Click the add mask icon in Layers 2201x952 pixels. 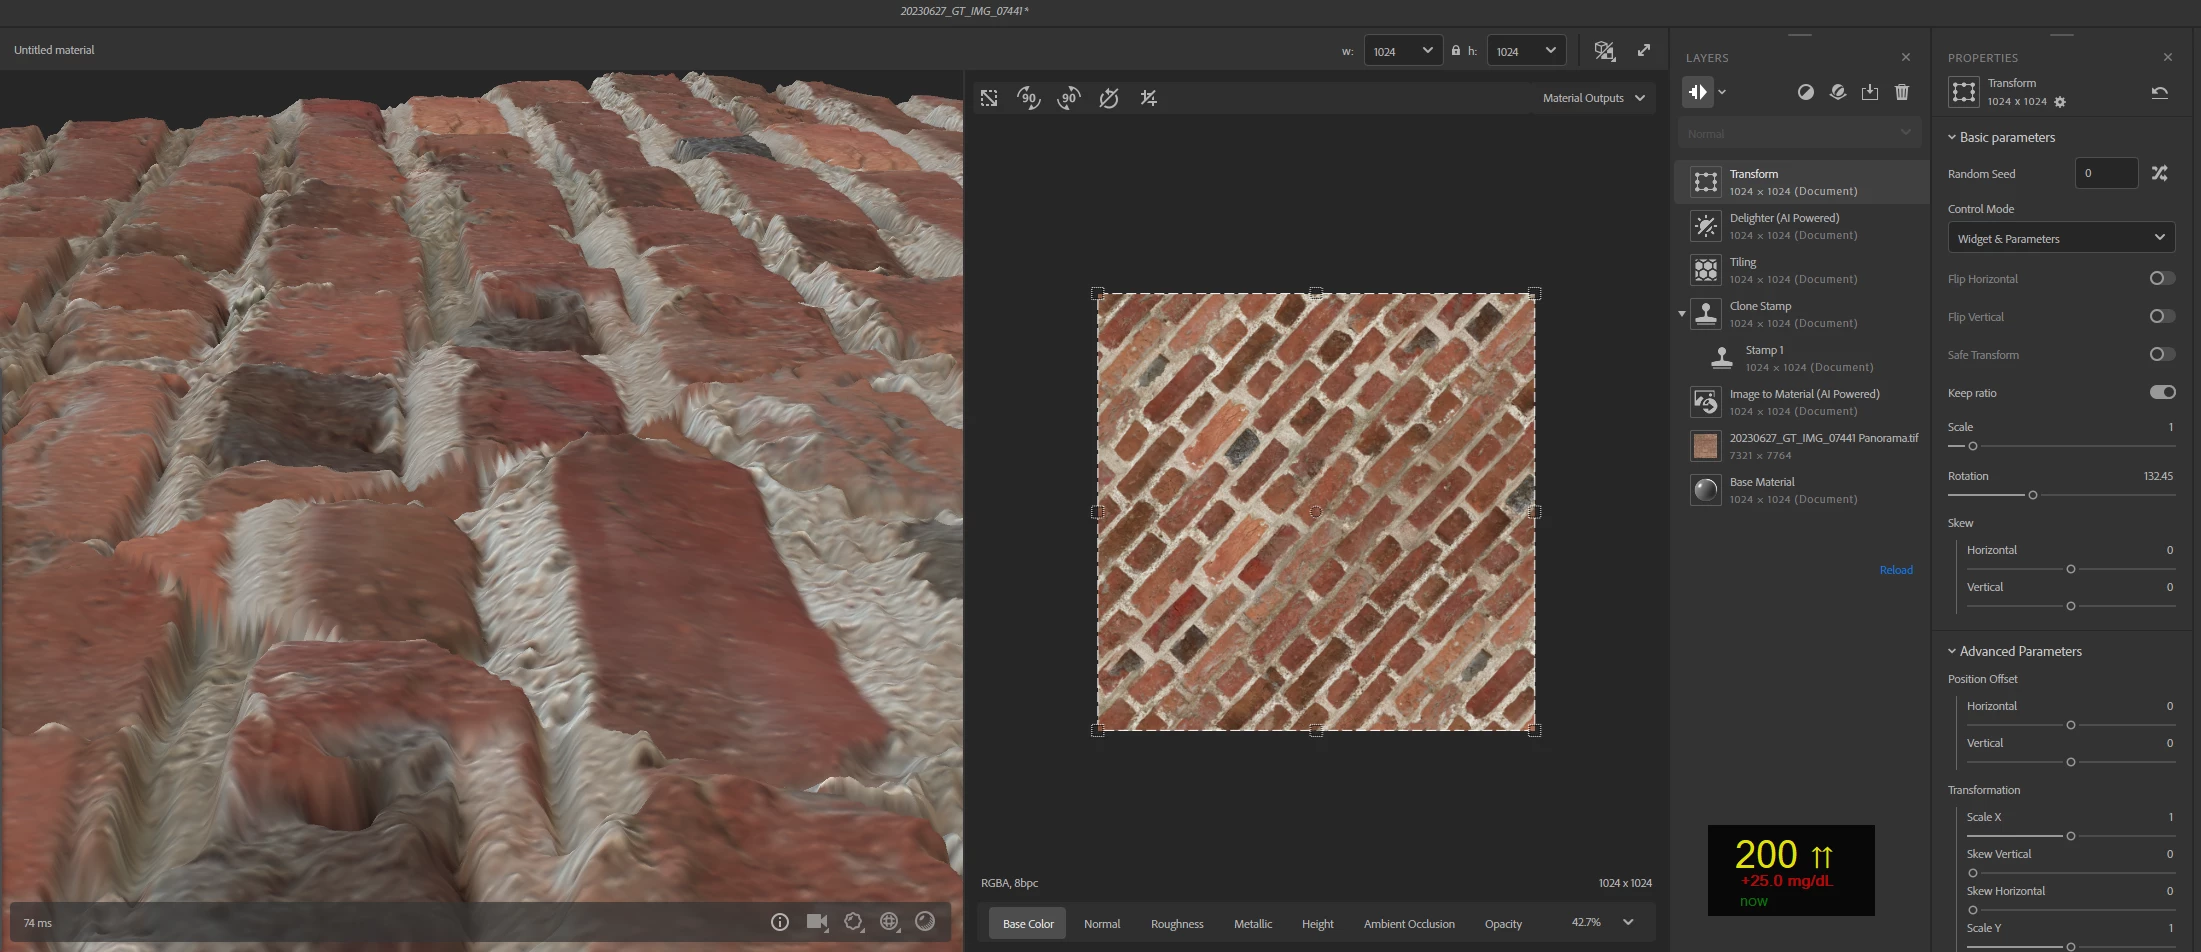(1838, 92)
